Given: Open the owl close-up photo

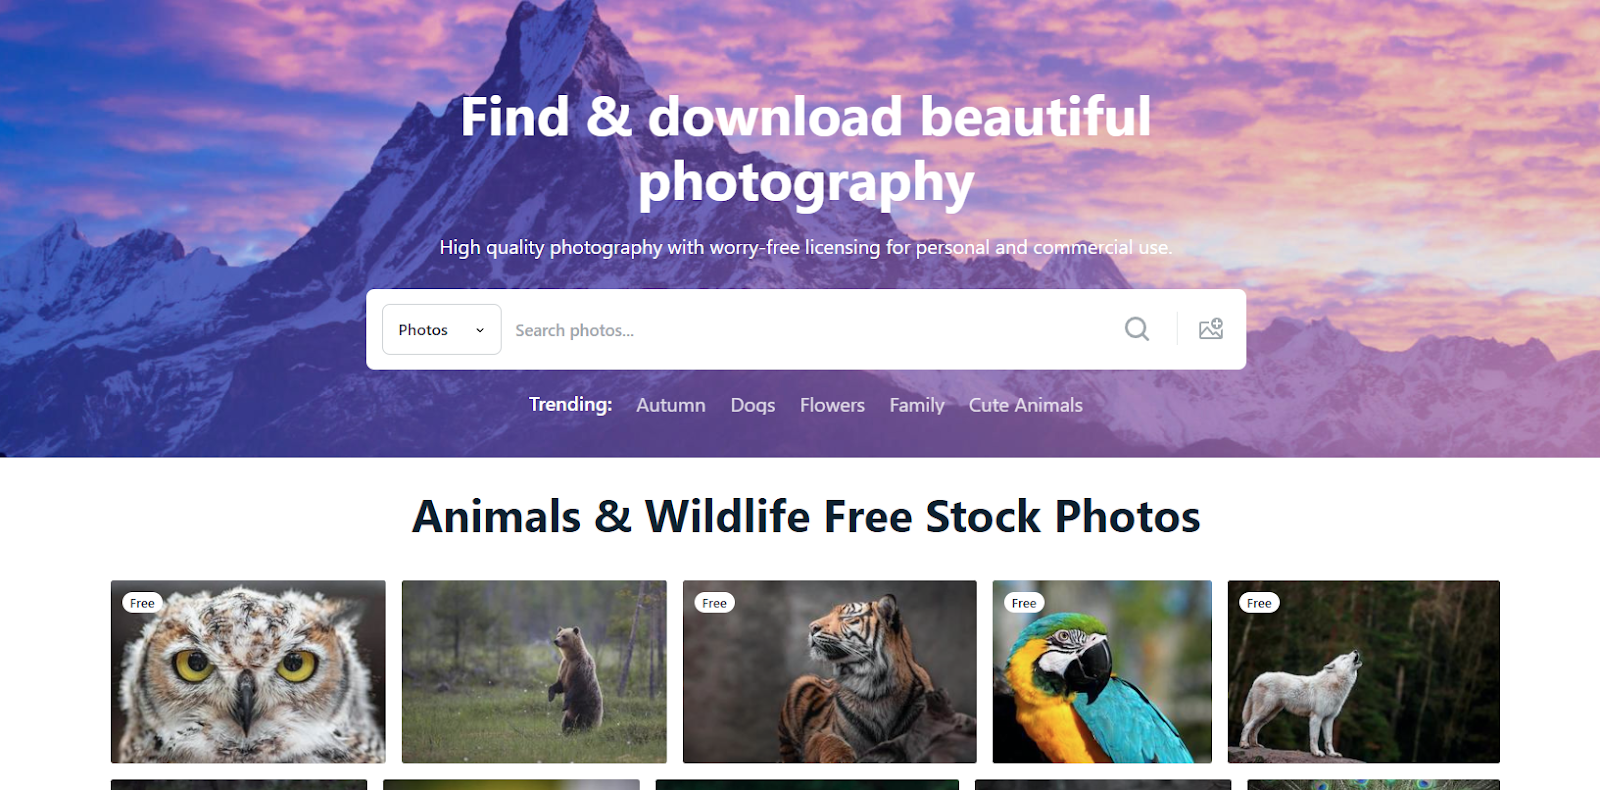Looking at the screenshot, I should [248, 672].
